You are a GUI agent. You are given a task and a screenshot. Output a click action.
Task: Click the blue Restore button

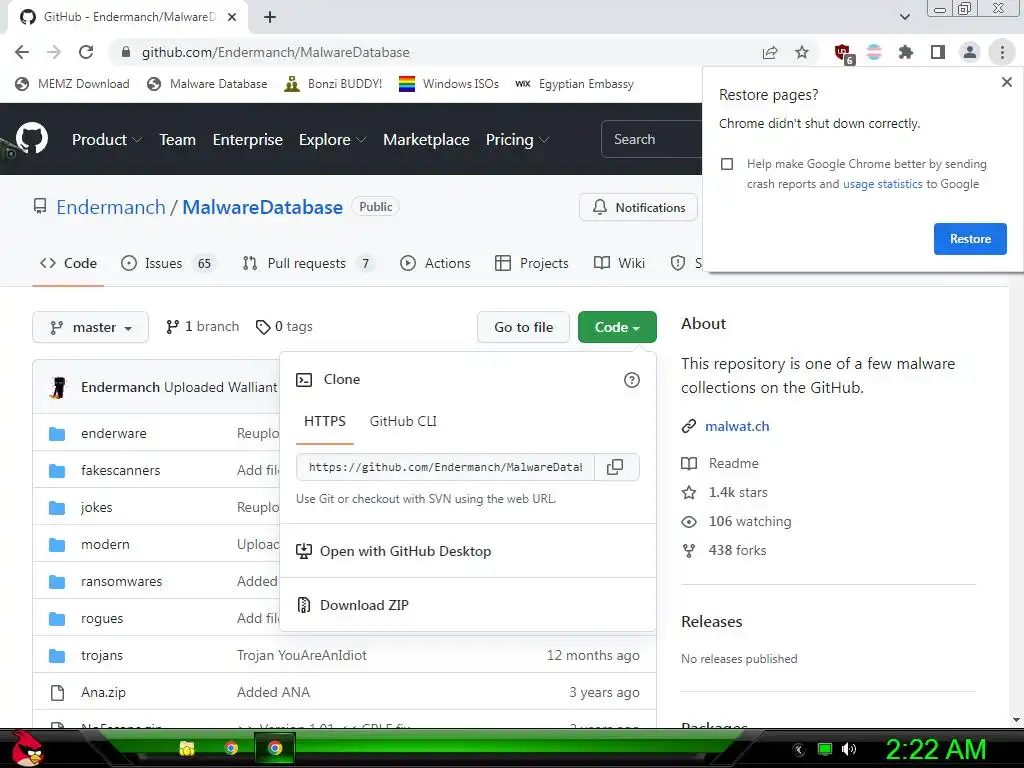point(970,239)
